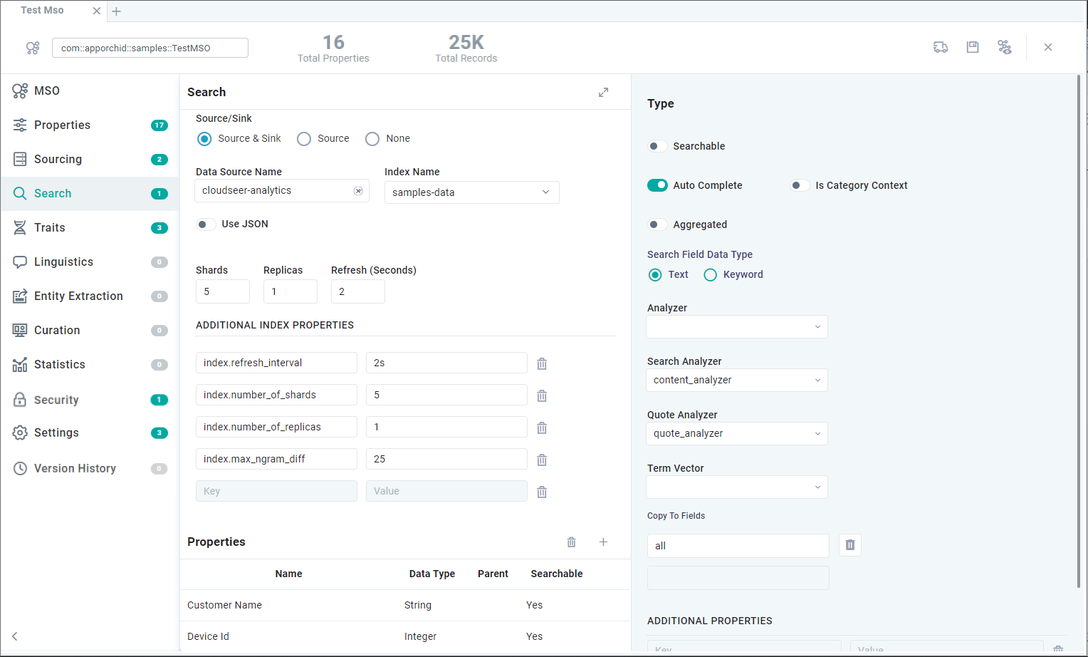Screen dimensions: 1088x657
Task: Enable the Searchable toggle
Action: click(x=657, y=146)
